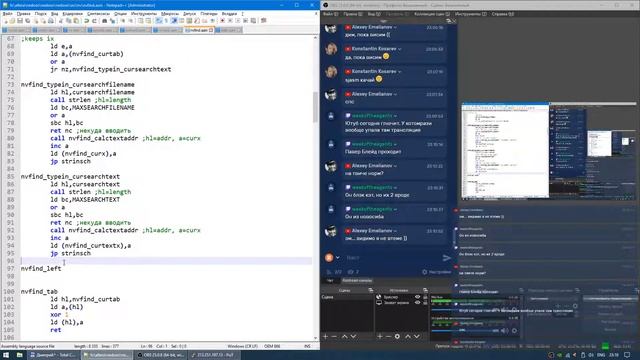640x360 pixels.
Task: Click the chat message input field
Action: pos(392,258)
